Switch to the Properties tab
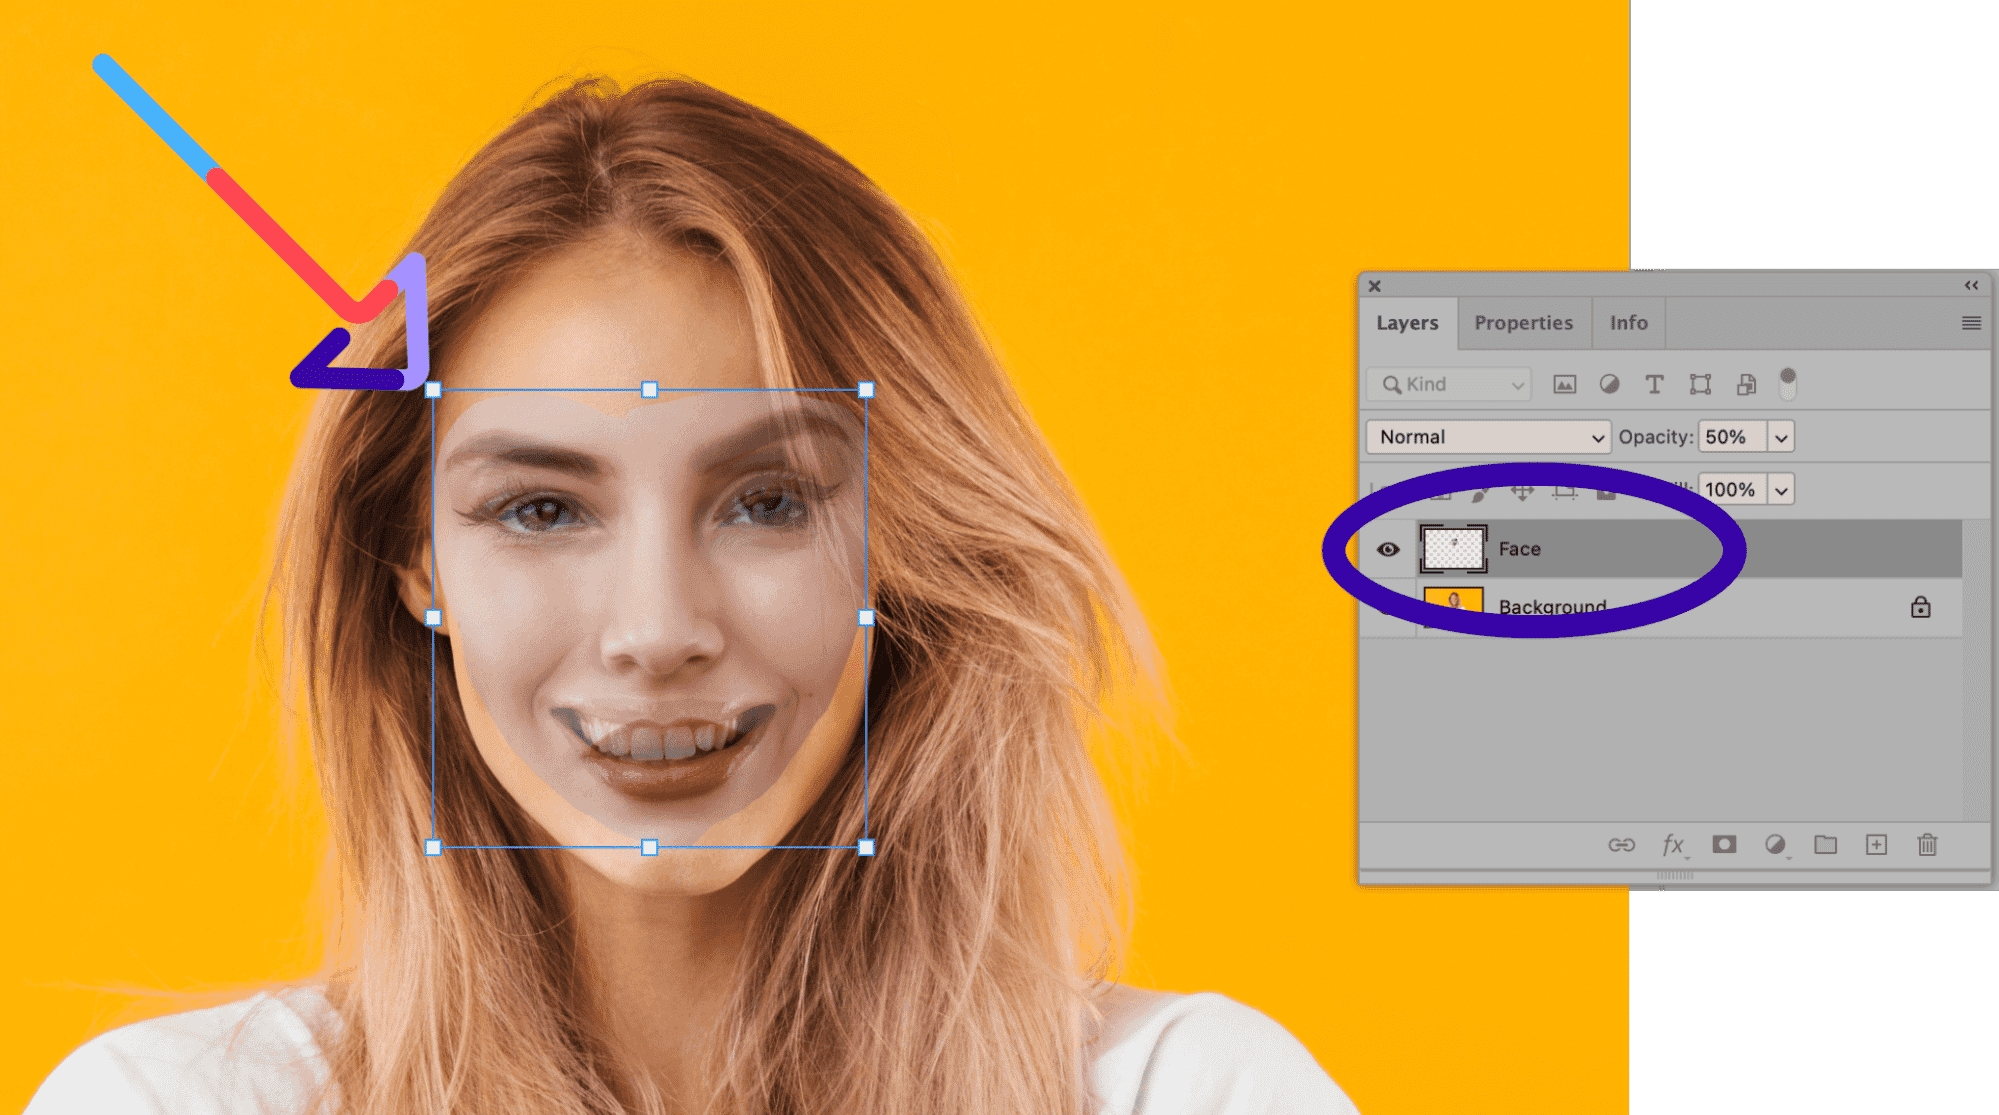 pos(1523,323)
